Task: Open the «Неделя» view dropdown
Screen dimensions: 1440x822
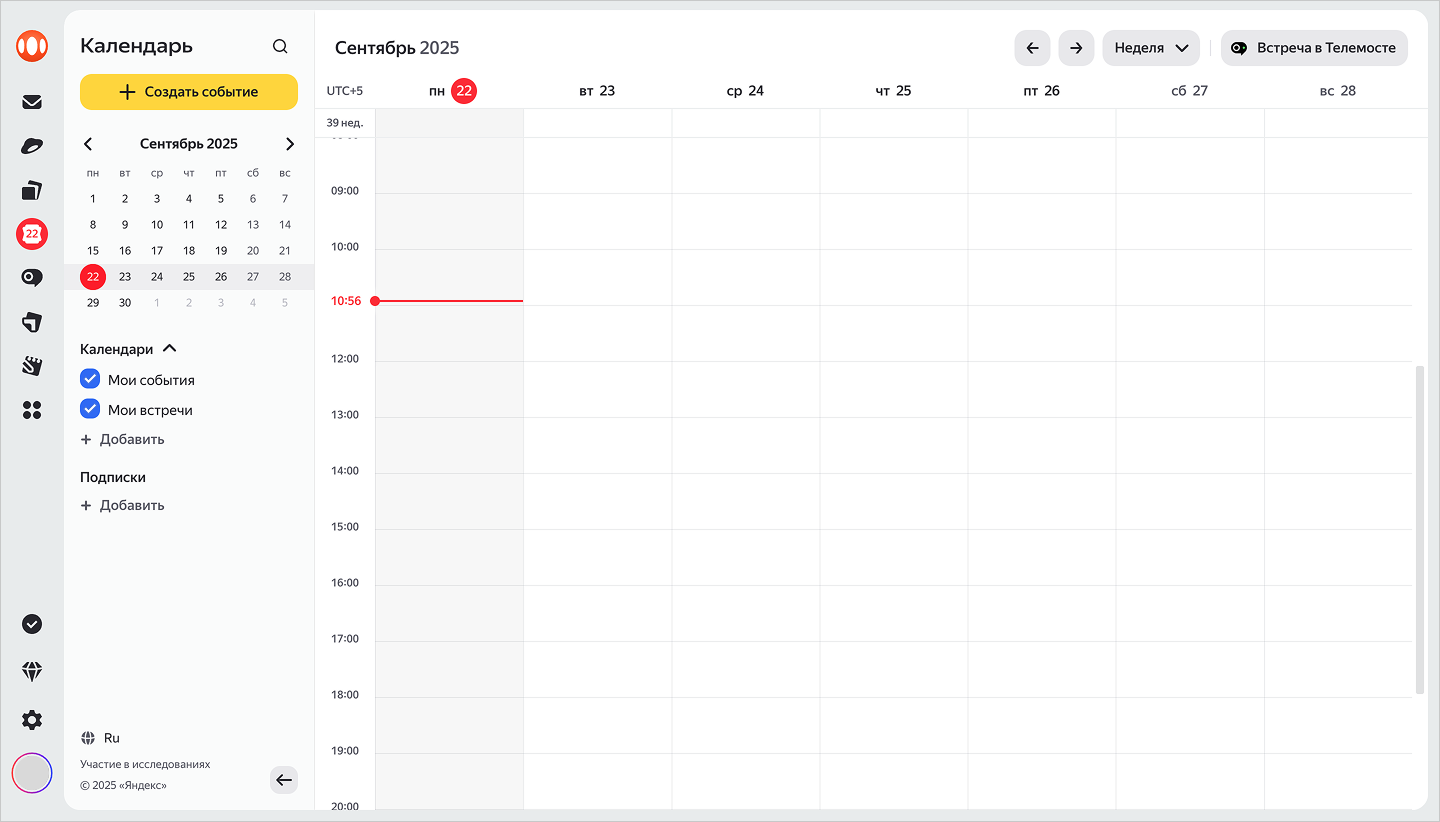Action: [1150, 48]
